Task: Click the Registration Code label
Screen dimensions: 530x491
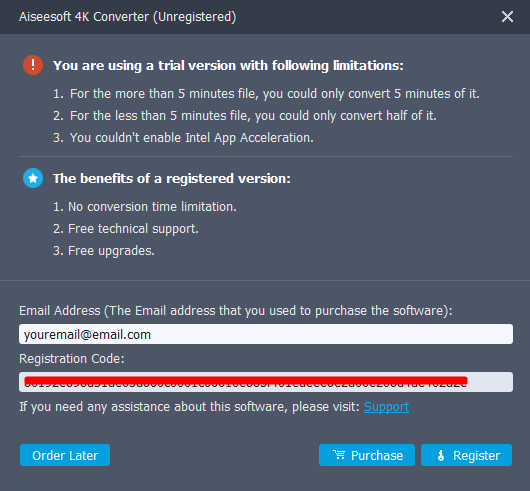Action: coord(72,359)
